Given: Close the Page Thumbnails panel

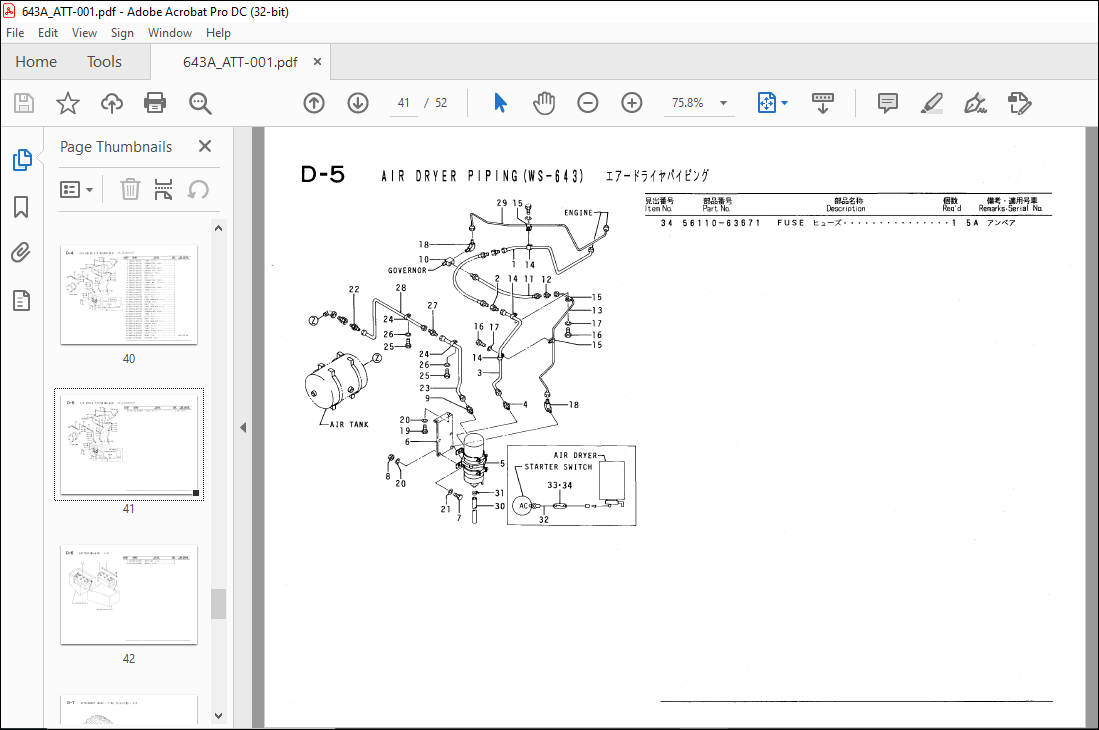Looking at the screenshot, I should 205,146.
